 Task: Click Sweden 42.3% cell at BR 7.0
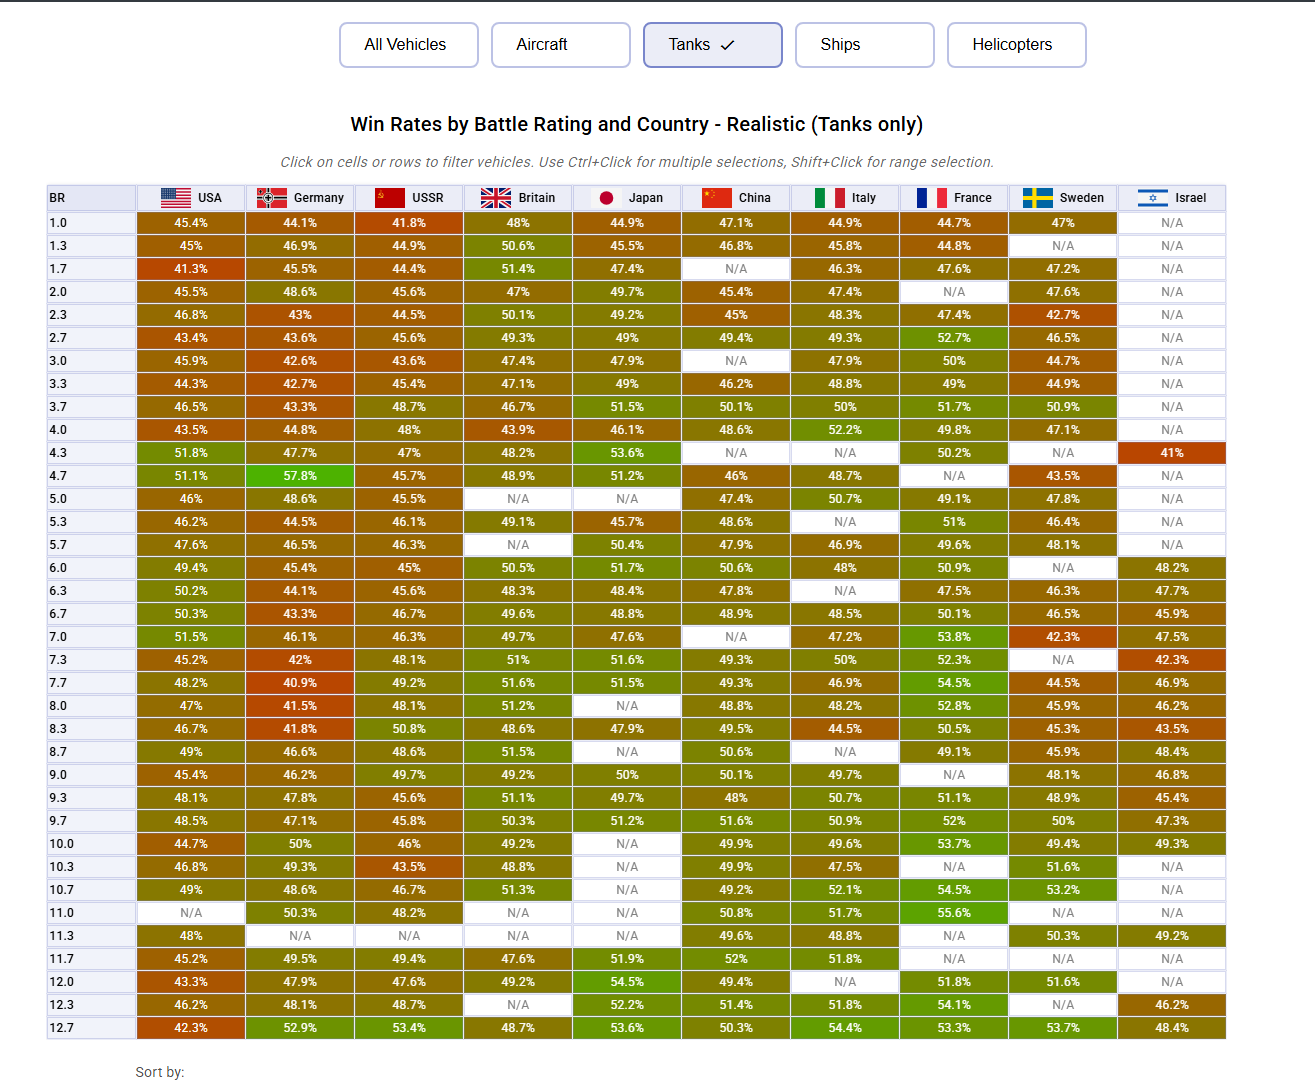1063,637
